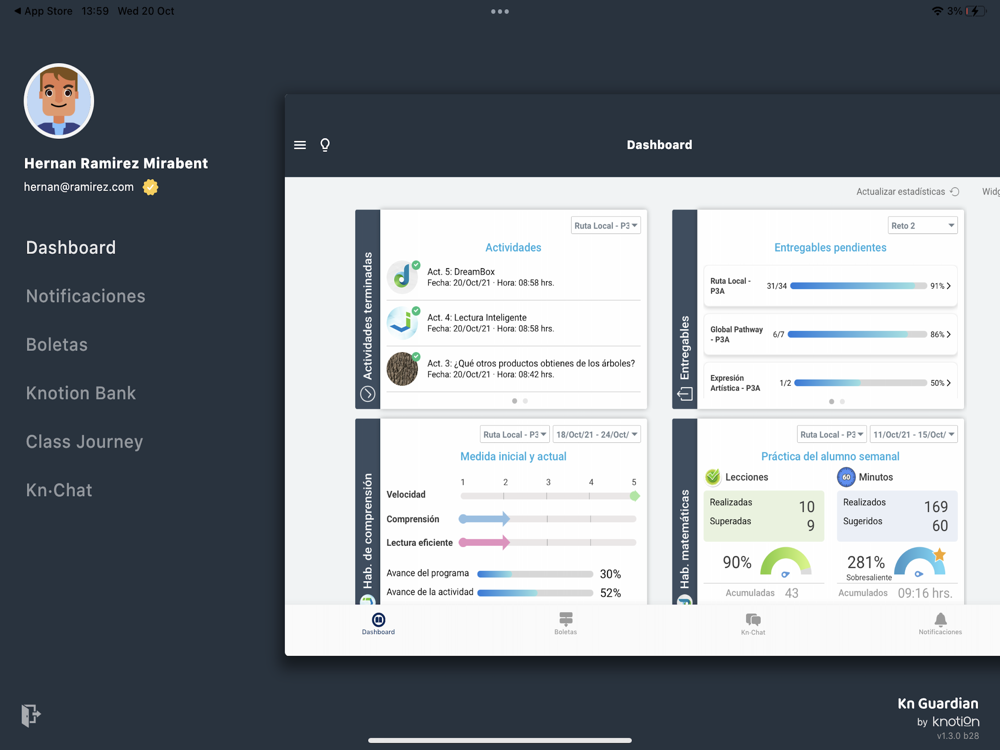Tap the Lectura eficiente pink arrow bar
The width and height of the screenshot is (1000, 750).
pyautogui.click(x=485, y=542)
